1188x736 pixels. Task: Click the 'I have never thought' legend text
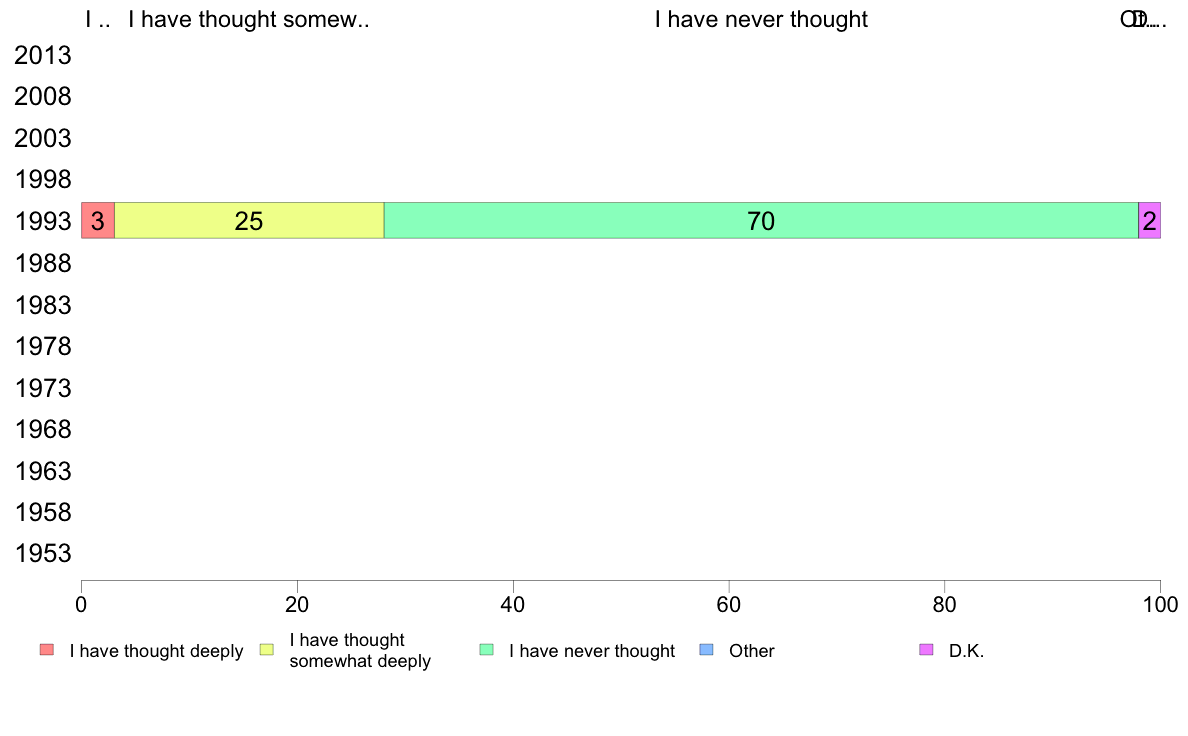[592, 651]
